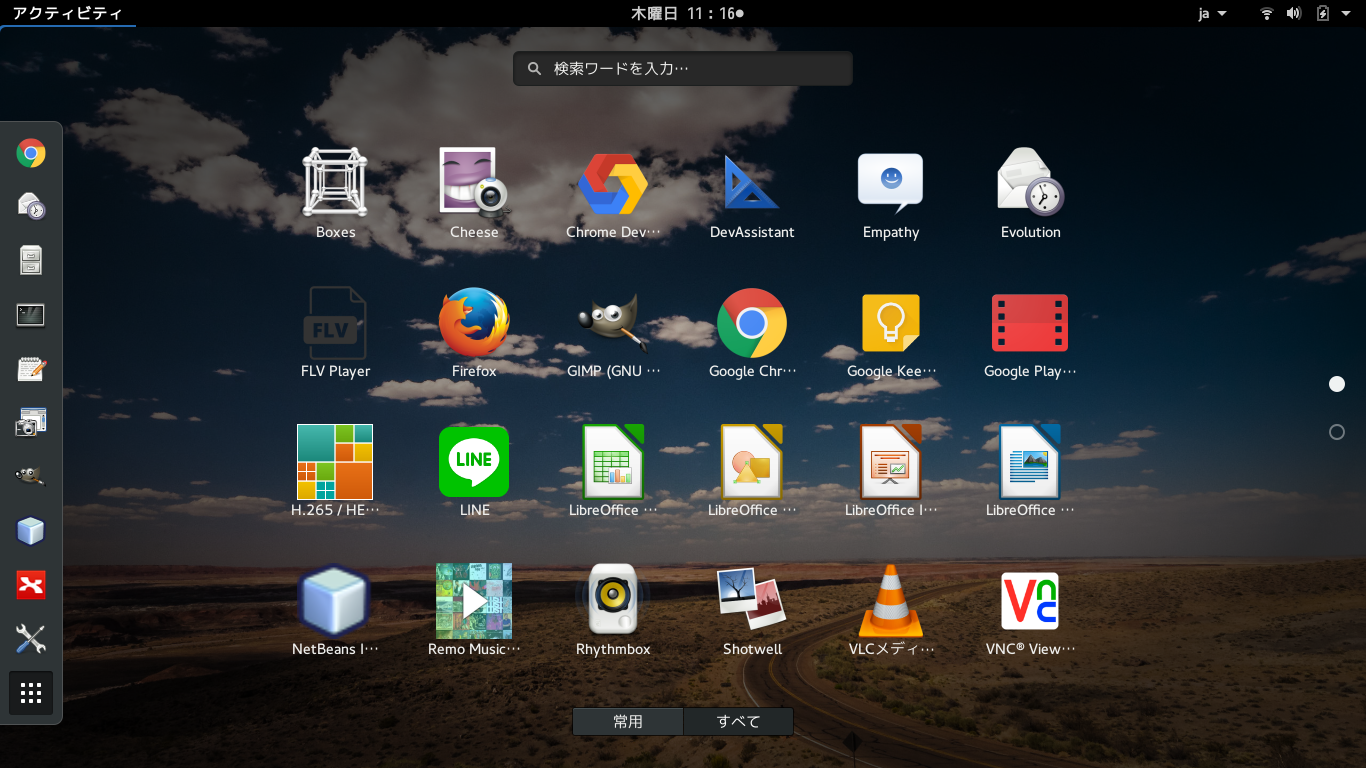
Task: Open the Terminal from the dock
Action: pyautogui.click(x=30, y=314)
